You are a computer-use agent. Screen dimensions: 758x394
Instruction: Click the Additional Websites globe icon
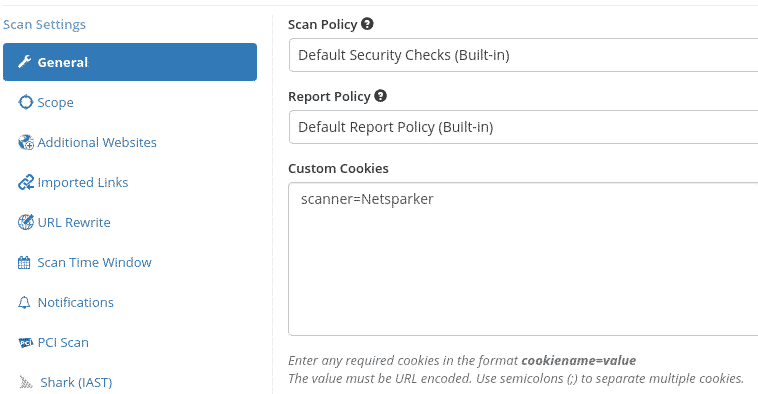pyautogui.click(x=26, y=143)
